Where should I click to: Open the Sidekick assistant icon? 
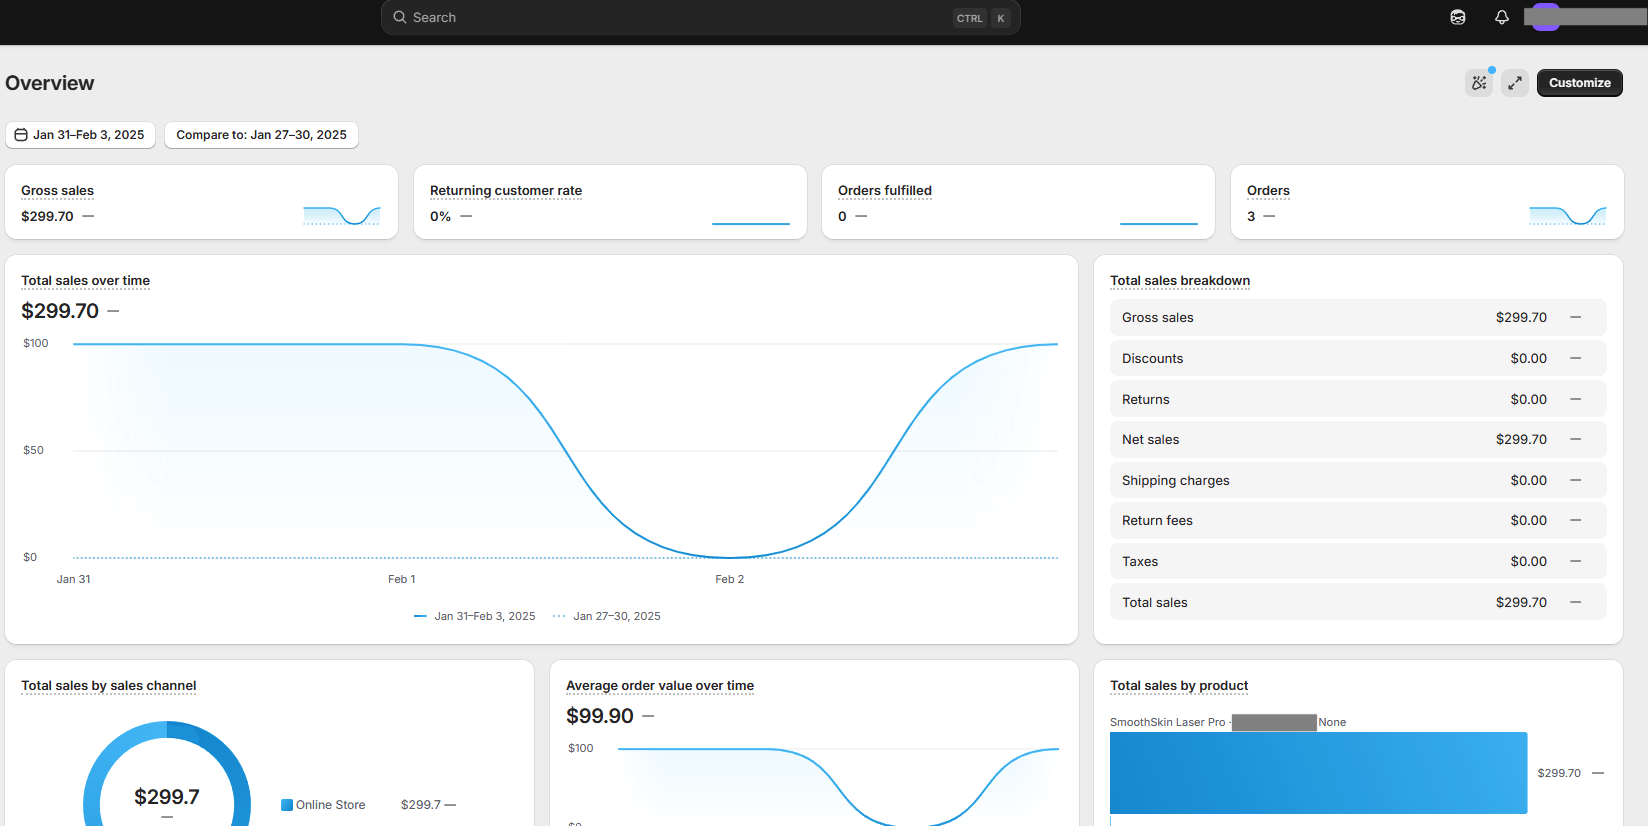pos(1458,18)
